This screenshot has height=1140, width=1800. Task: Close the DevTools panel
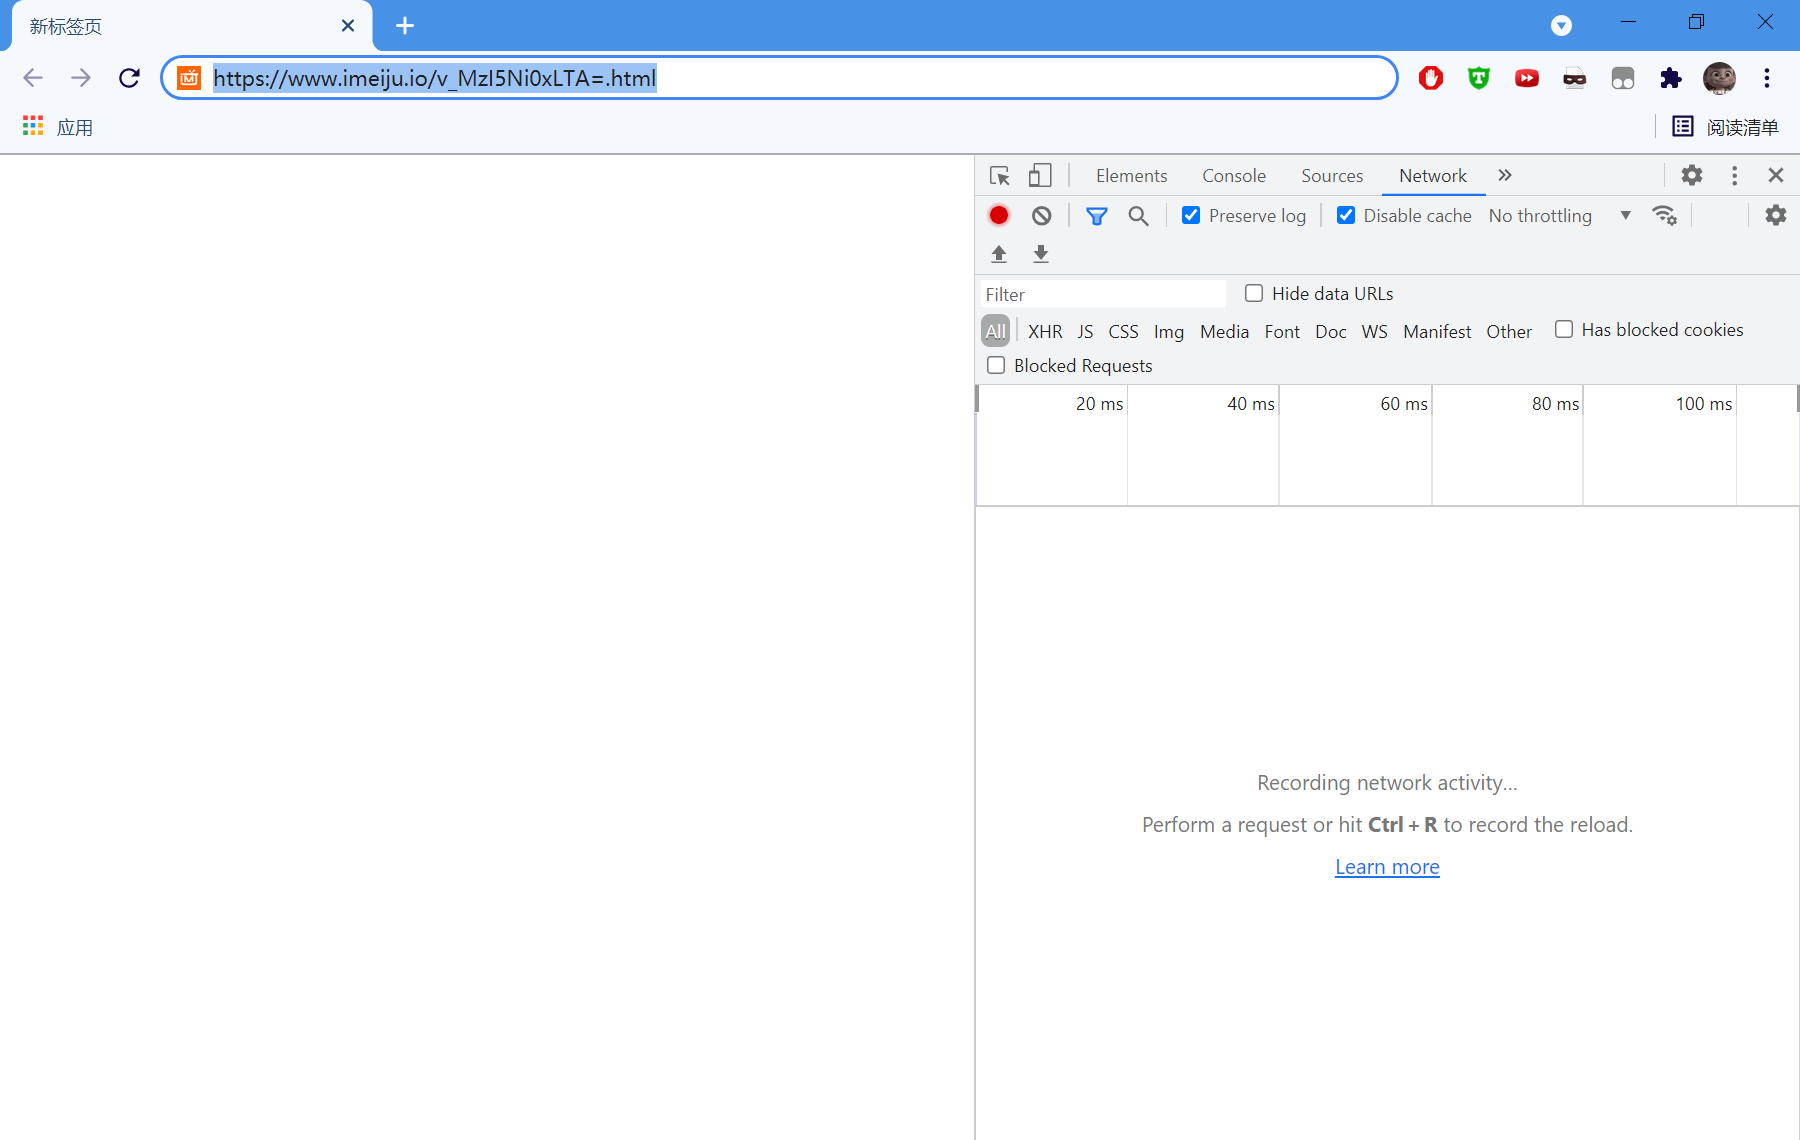click(x=1776, y=175)
